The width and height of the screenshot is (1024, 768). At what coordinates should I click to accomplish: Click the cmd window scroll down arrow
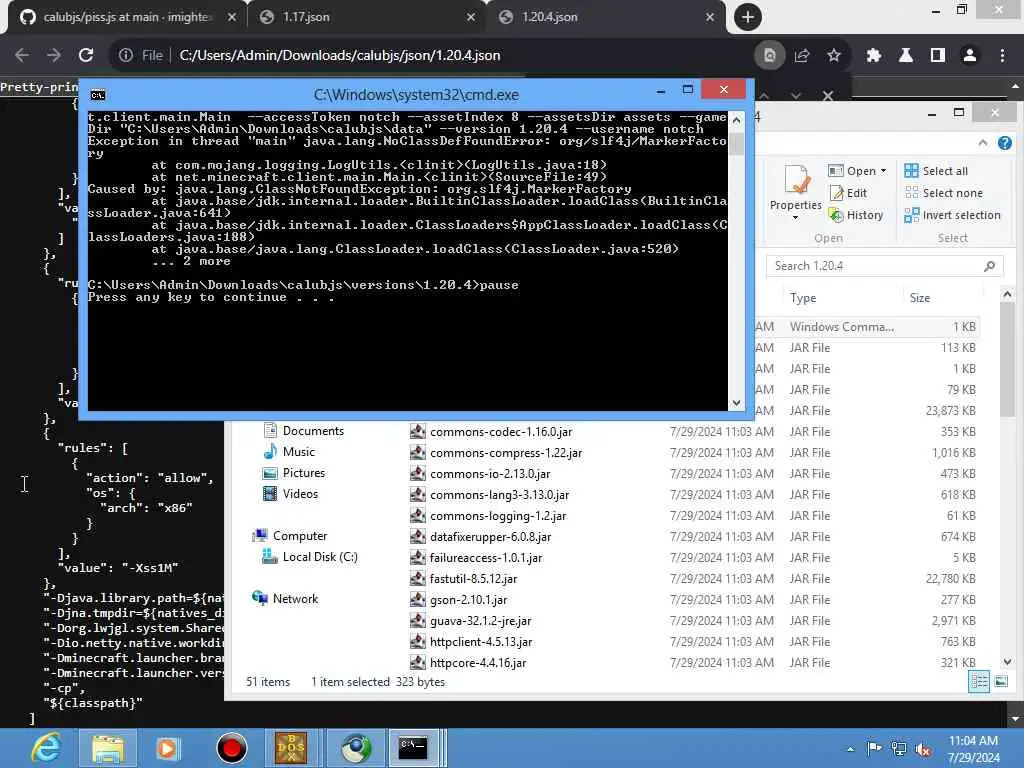(x=737, y=402)
